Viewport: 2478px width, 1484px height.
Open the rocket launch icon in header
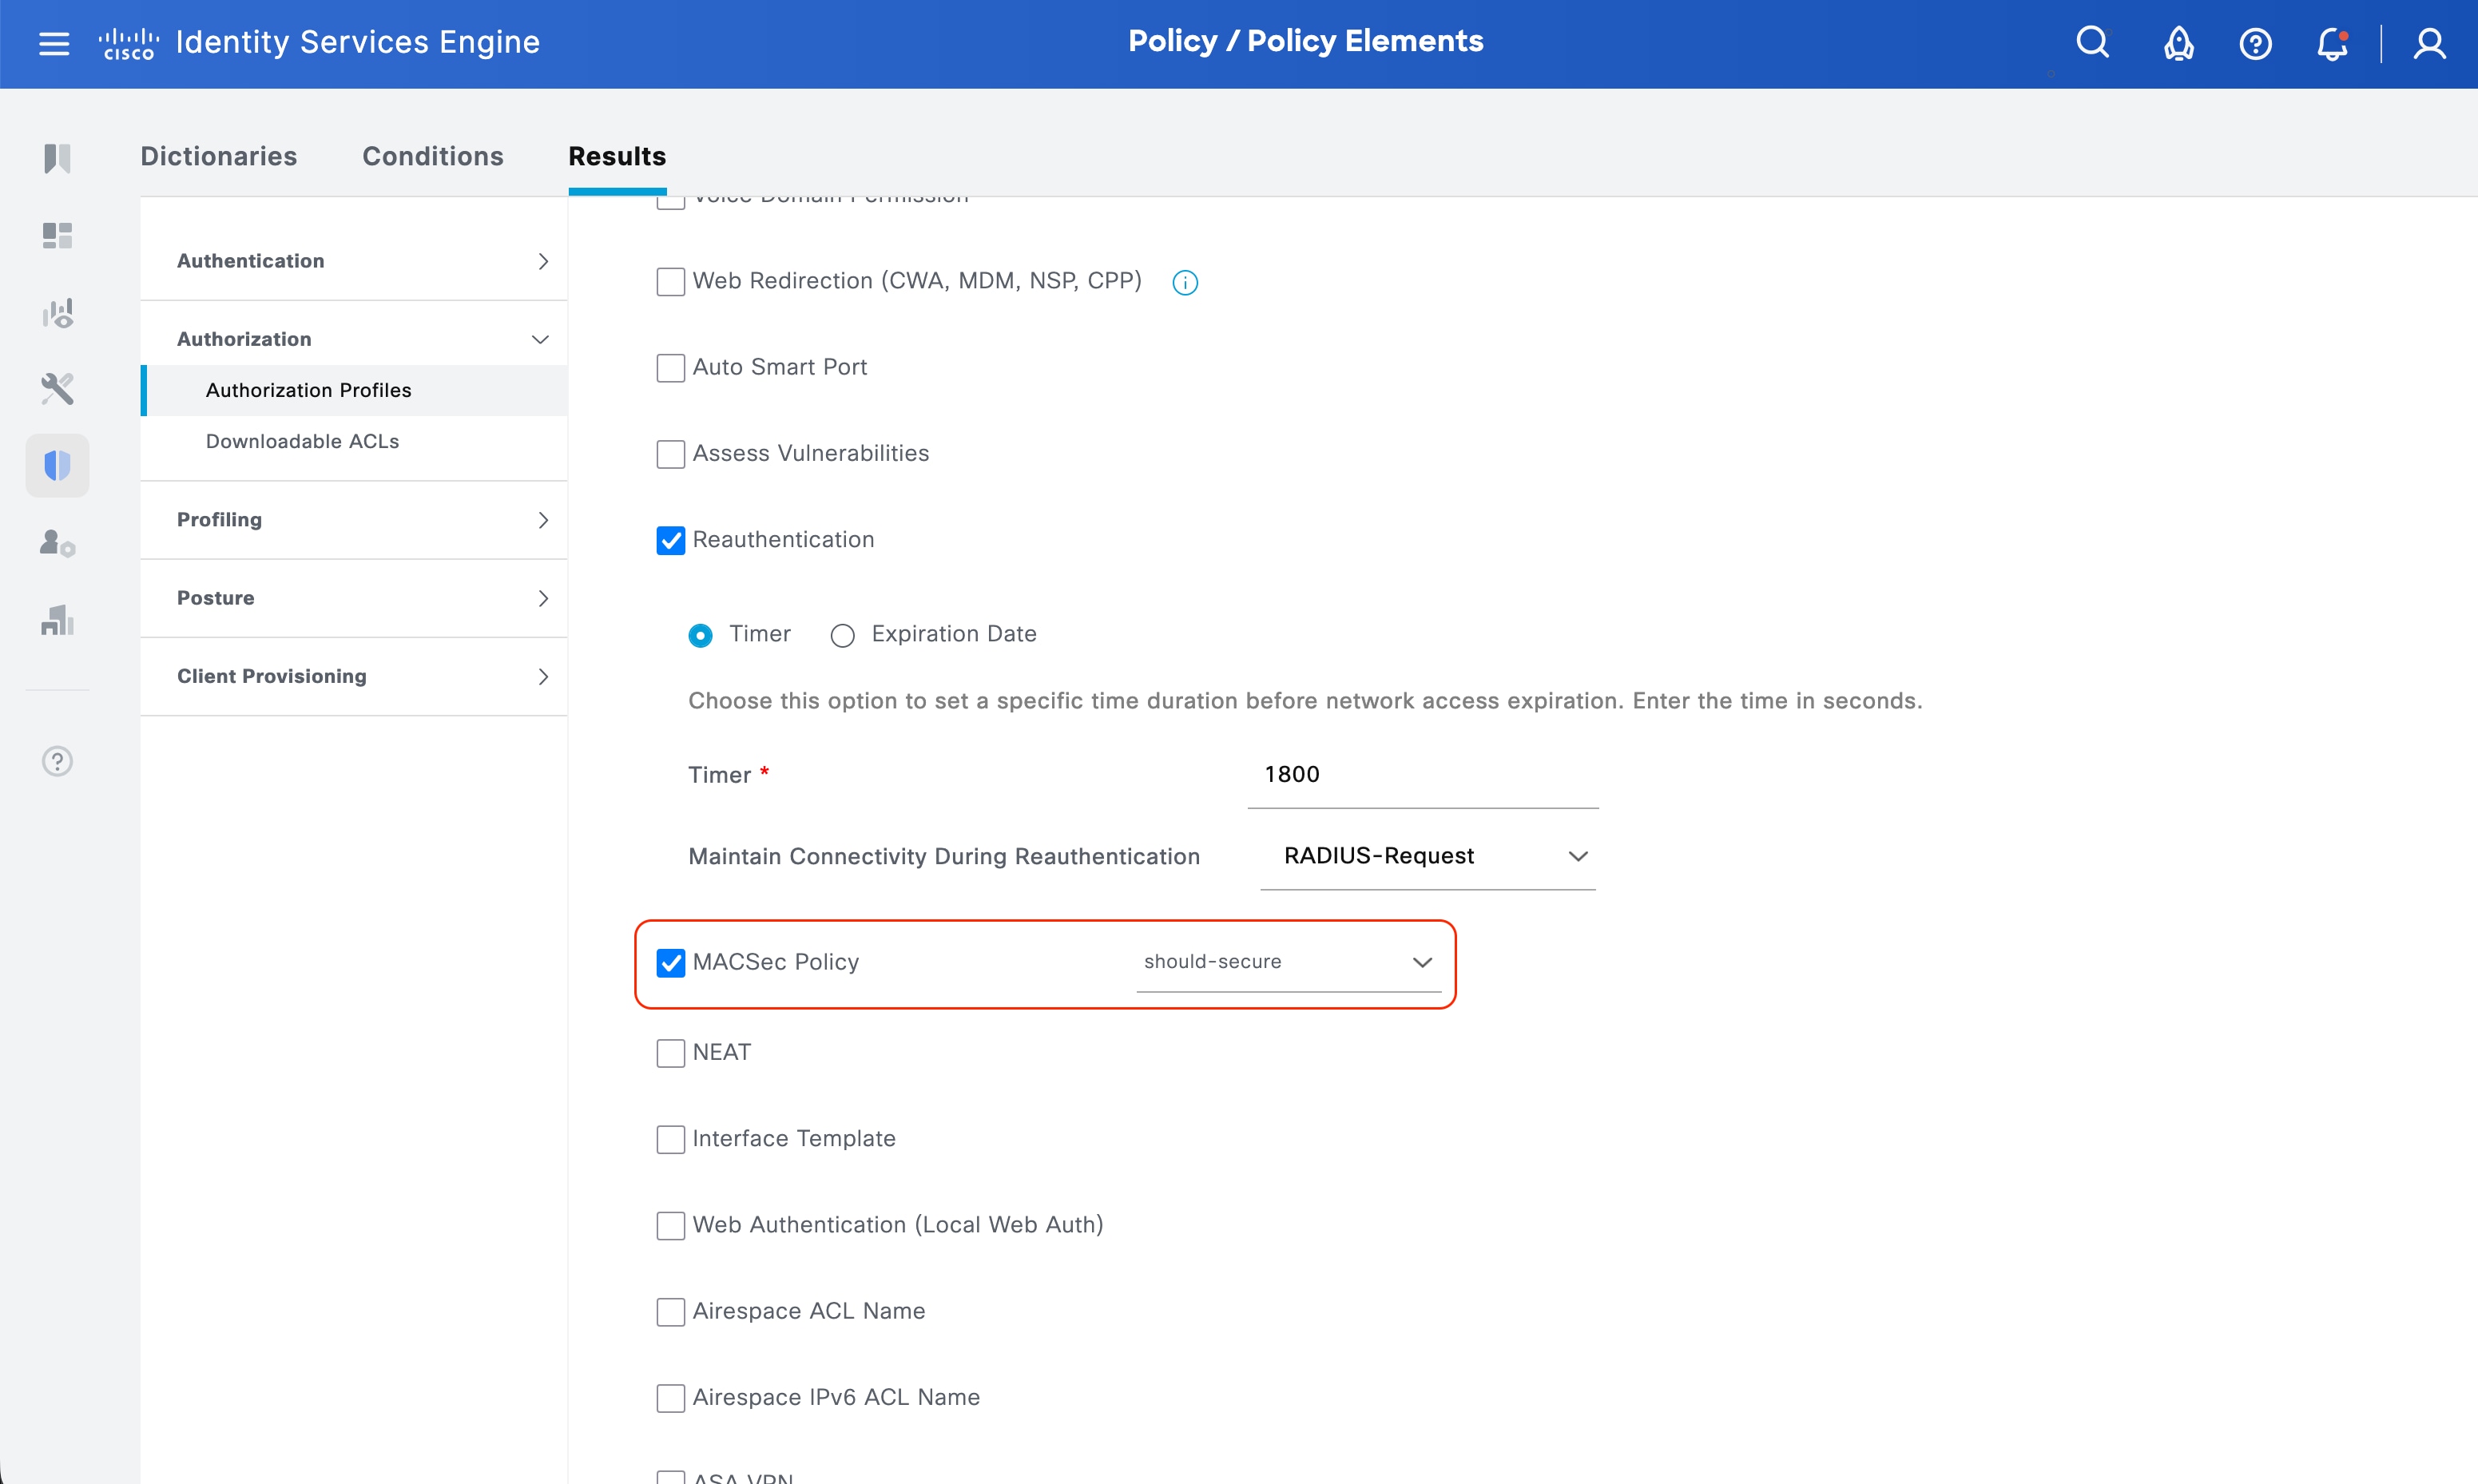(2178, 44)
